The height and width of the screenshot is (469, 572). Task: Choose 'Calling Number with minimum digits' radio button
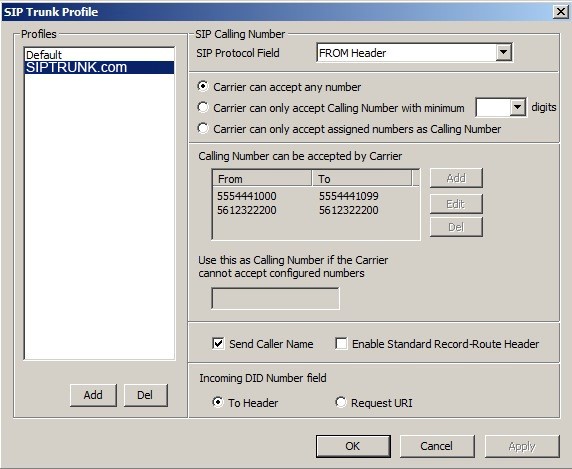click(203, 107)
